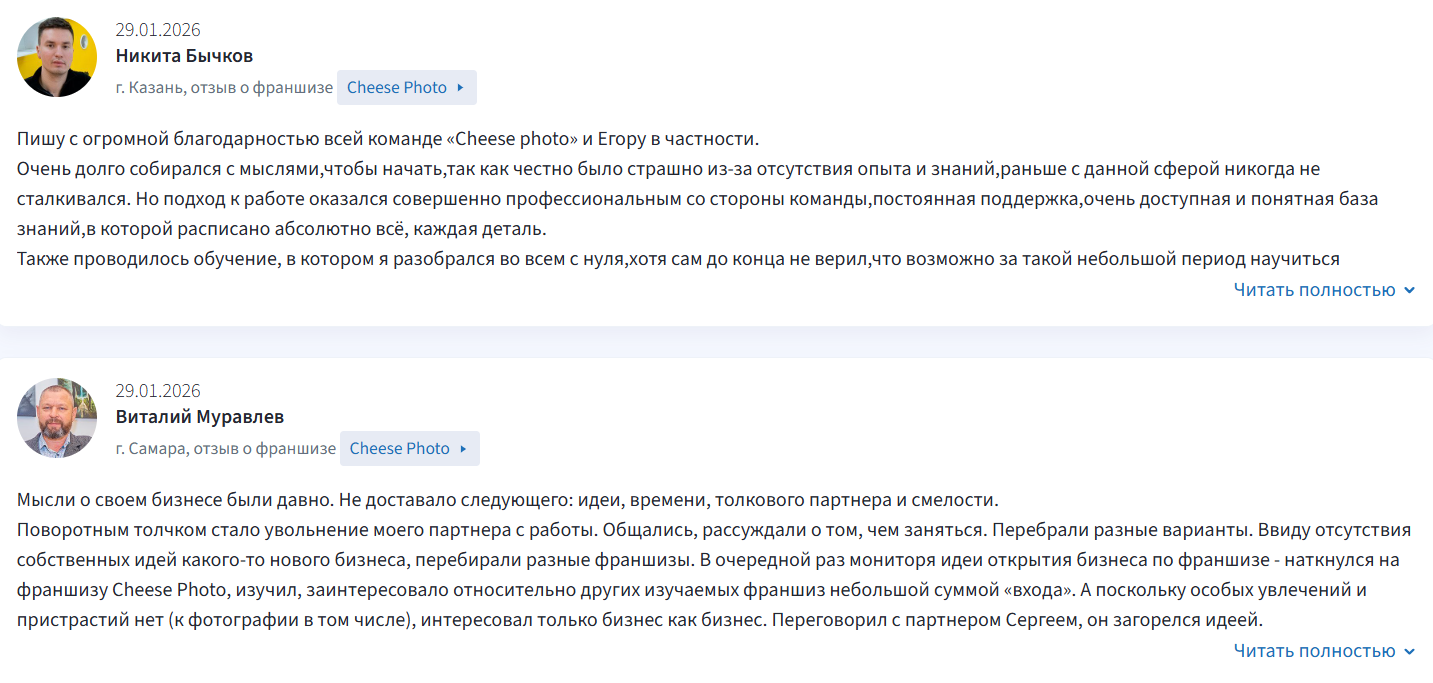The height and width of the screenshot is (683, 1433).
Task: Click the review line starting "Пишу с огромной благодарностью"
Action: click(x=388, y=139)
